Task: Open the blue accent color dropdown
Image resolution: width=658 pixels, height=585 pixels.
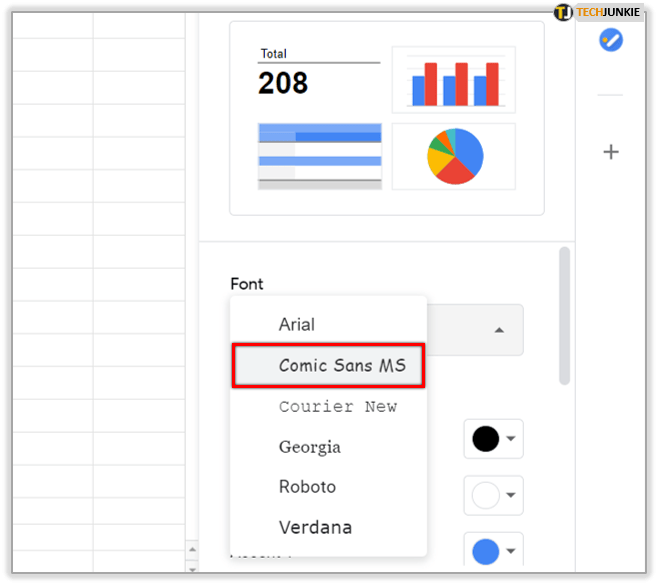Action: pos(493,551)
